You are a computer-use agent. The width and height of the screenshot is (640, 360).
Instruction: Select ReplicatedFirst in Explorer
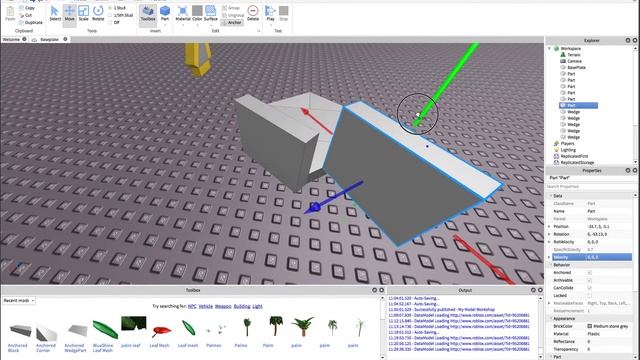click(571, 156)
